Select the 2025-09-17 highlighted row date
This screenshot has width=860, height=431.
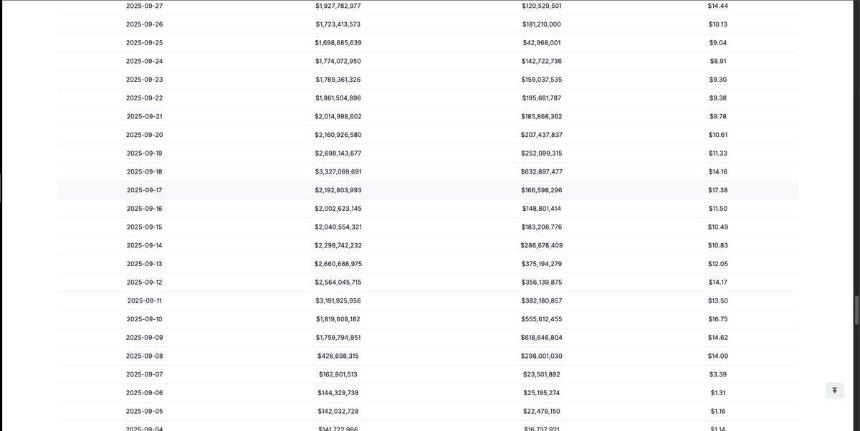coord(144,190)
